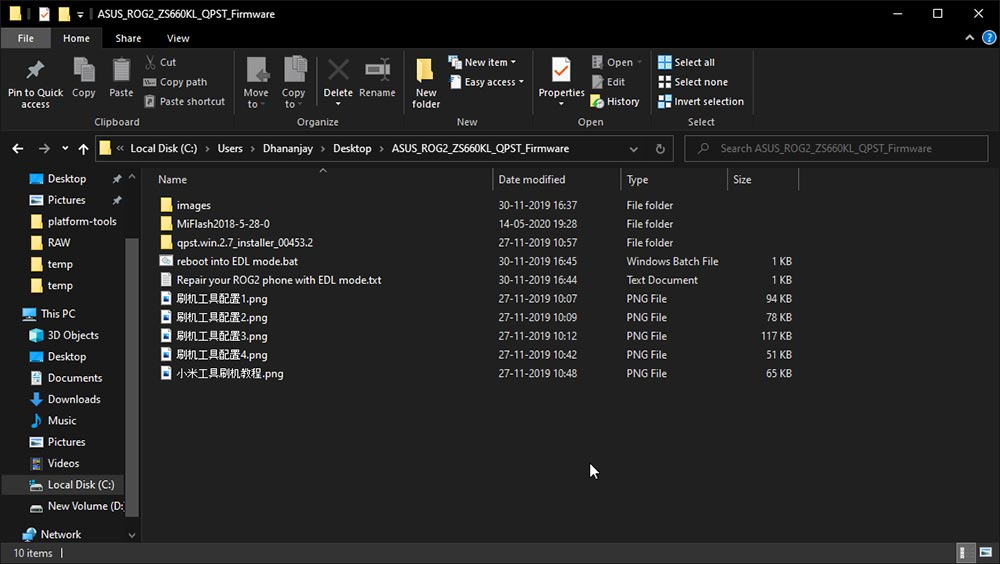Click the Cut scissors option
This screenshot has width=1000, height=564.
(x=160, y=62)
